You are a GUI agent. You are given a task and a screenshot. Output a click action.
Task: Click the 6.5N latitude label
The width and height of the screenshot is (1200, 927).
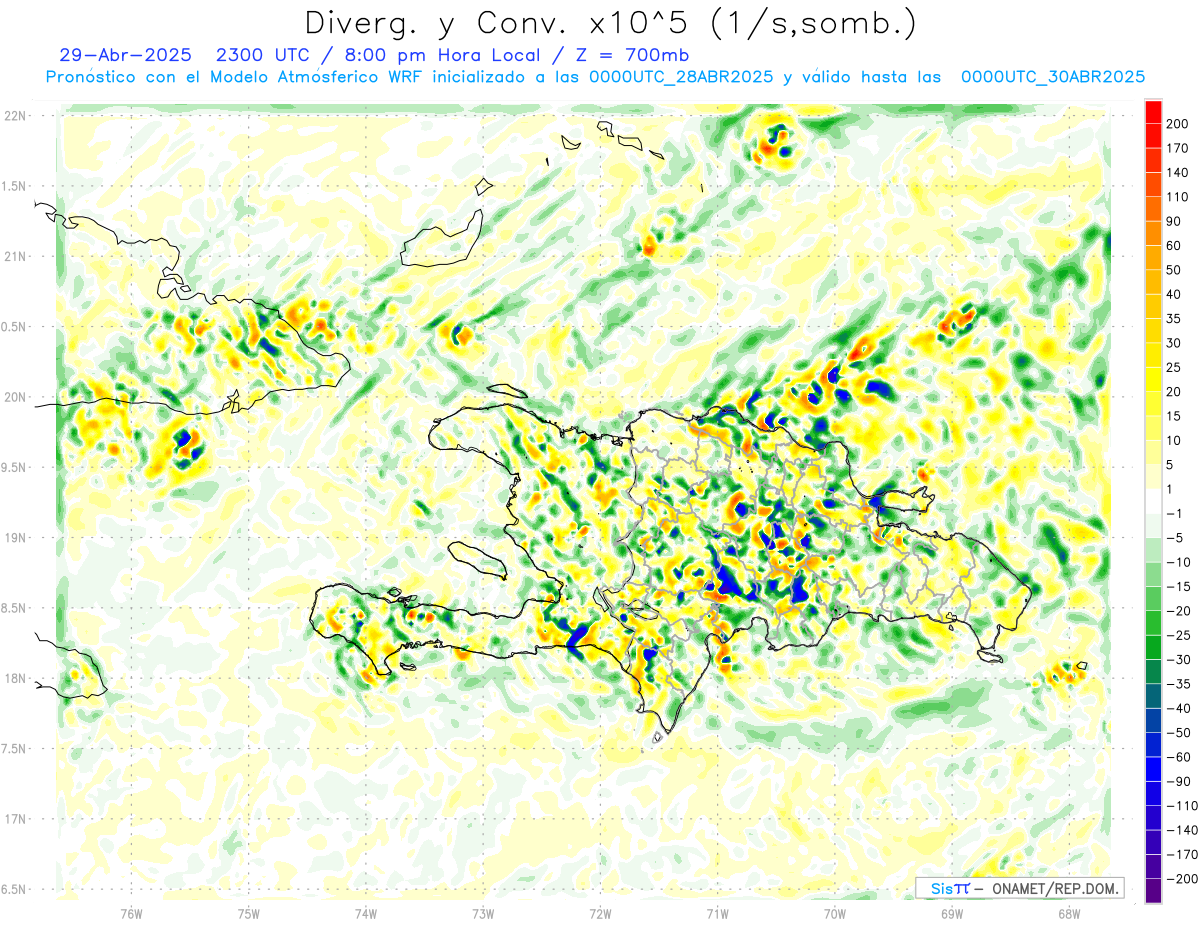[15, 889]
